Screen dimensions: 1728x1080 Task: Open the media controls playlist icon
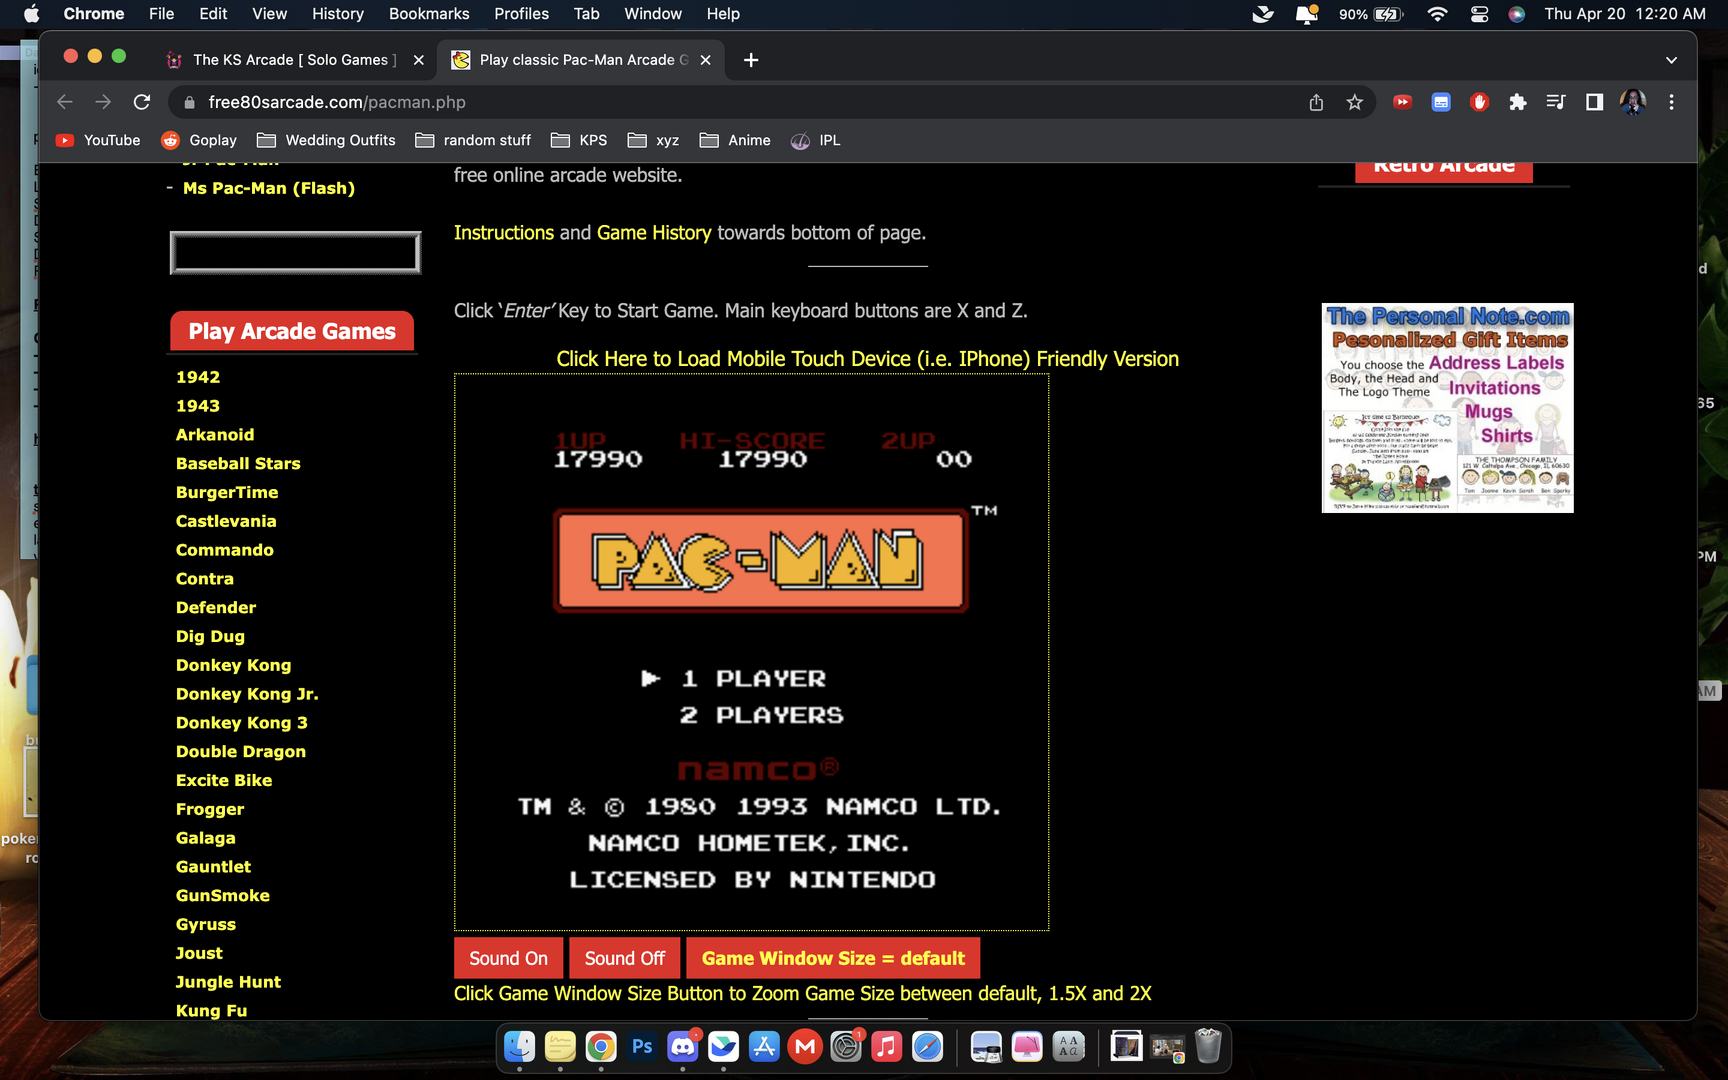(1556, 102)
